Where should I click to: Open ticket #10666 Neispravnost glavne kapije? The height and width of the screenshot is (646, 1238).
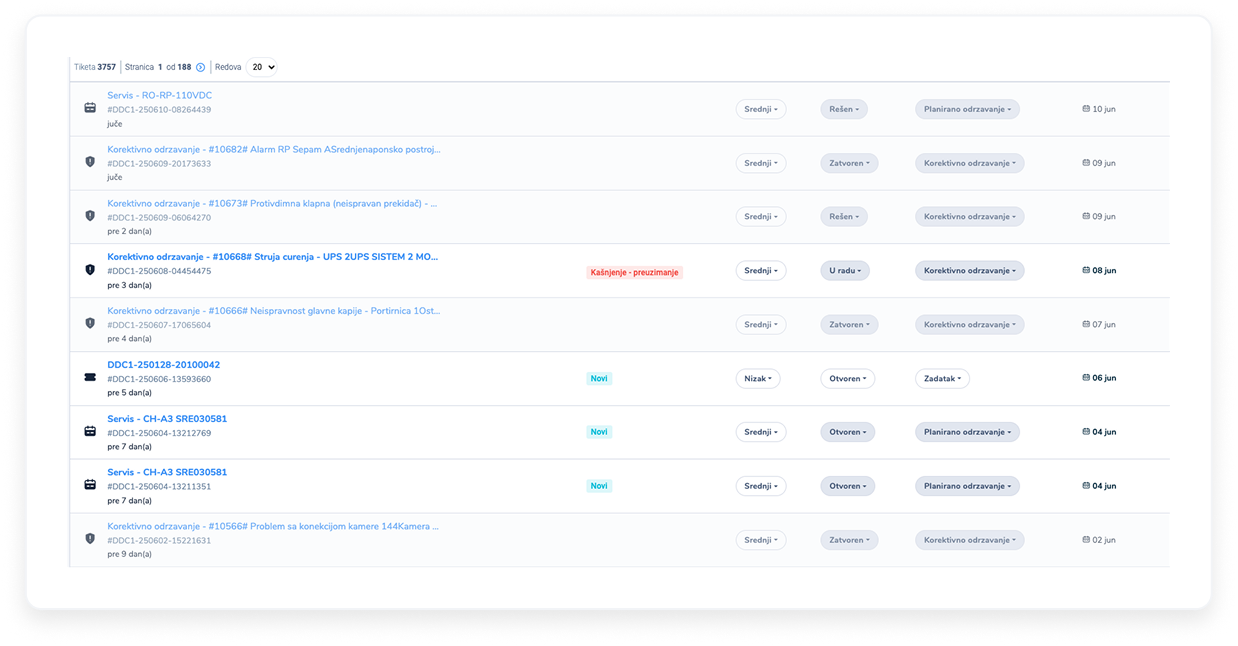(273, 311)
